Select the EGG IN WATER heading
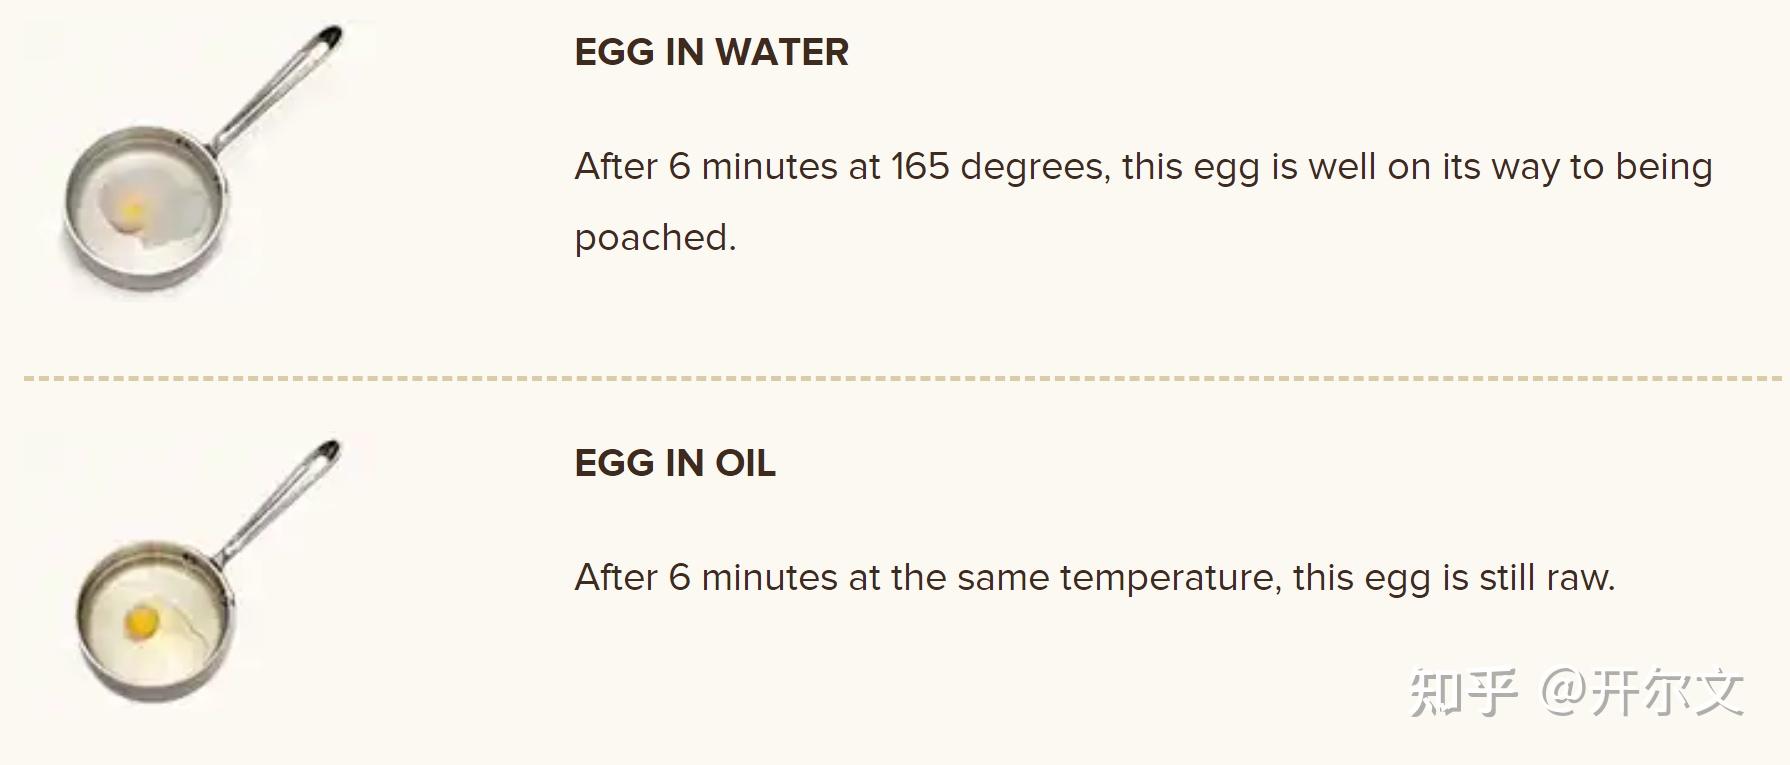The image size is (1790, 765). coord(711,52)
